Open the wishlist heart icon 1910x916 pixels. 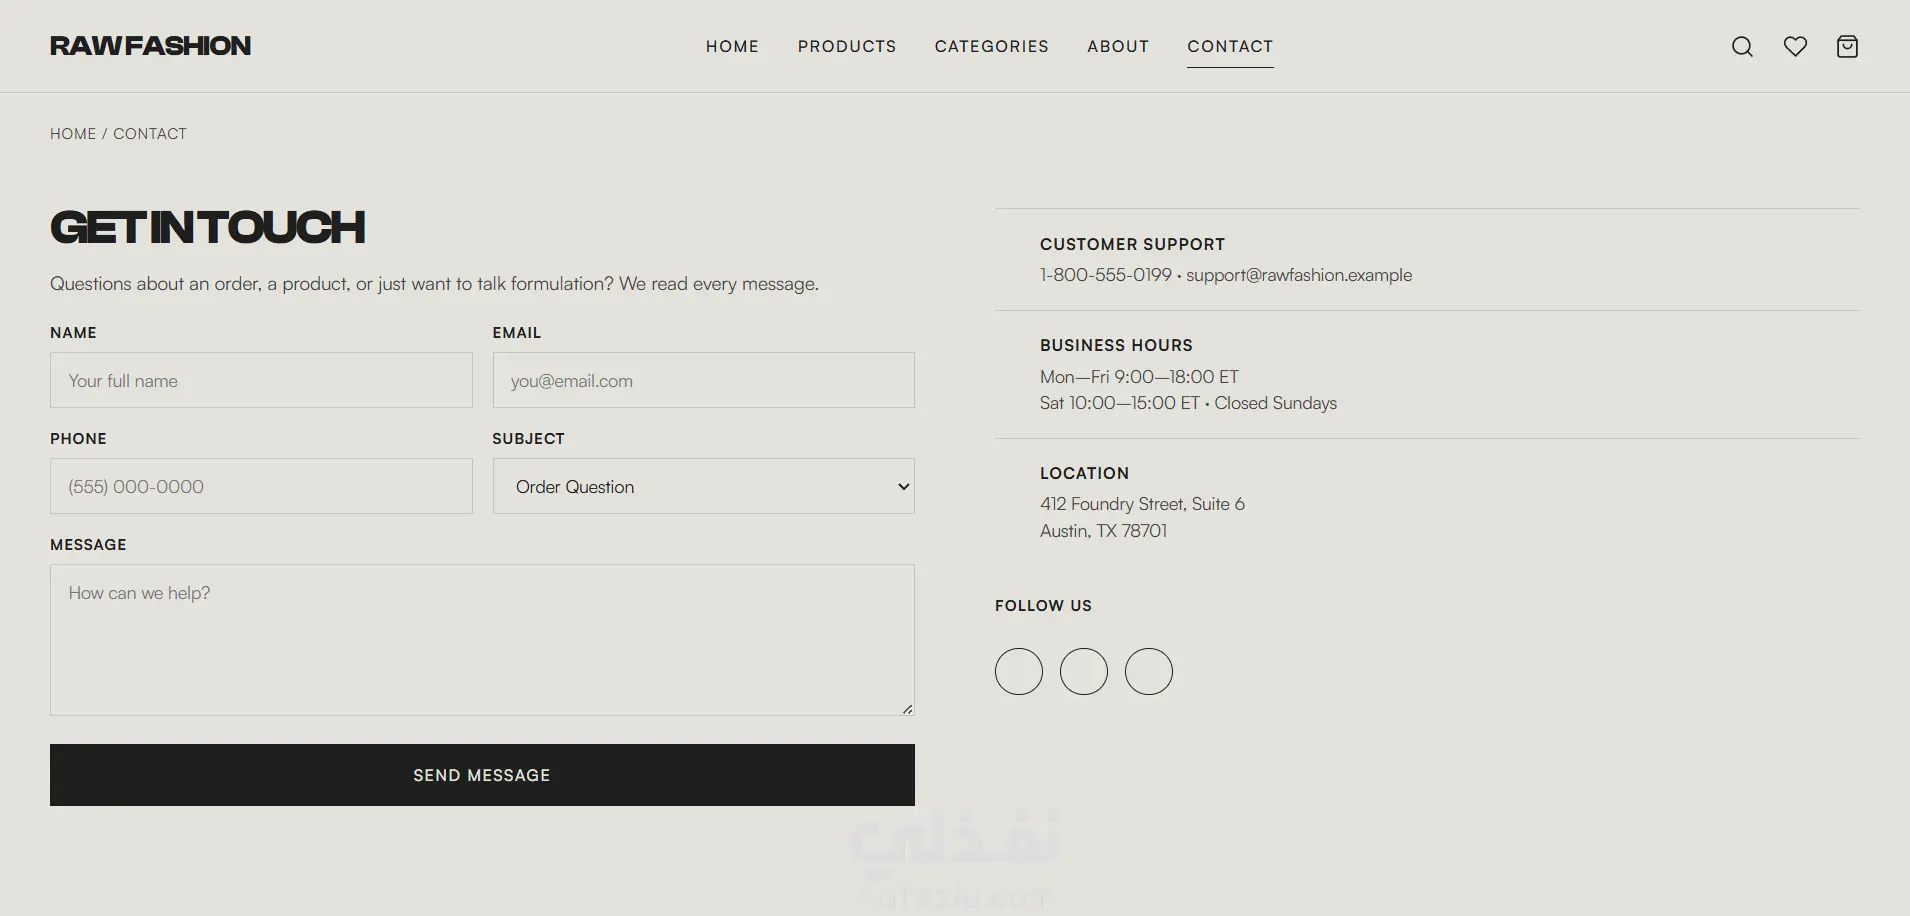pos(1795,46)
